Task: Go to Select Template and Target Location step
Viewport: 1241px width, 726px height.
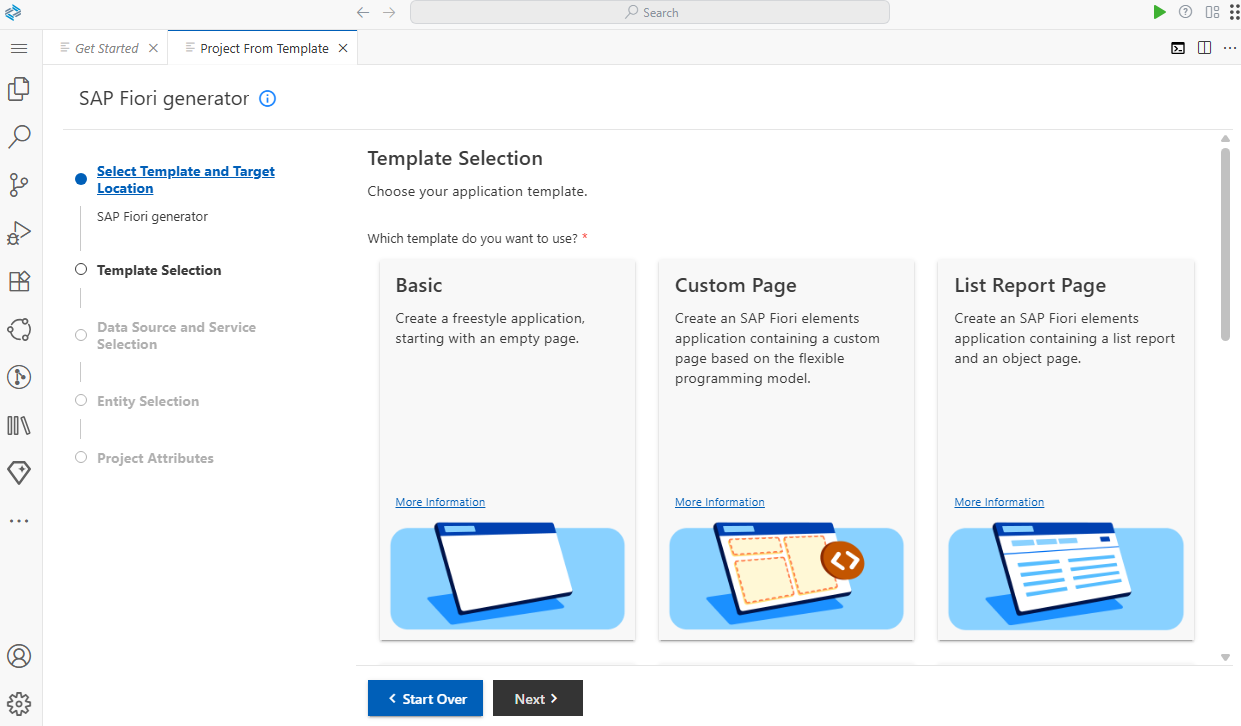Action: pos(186,180)
